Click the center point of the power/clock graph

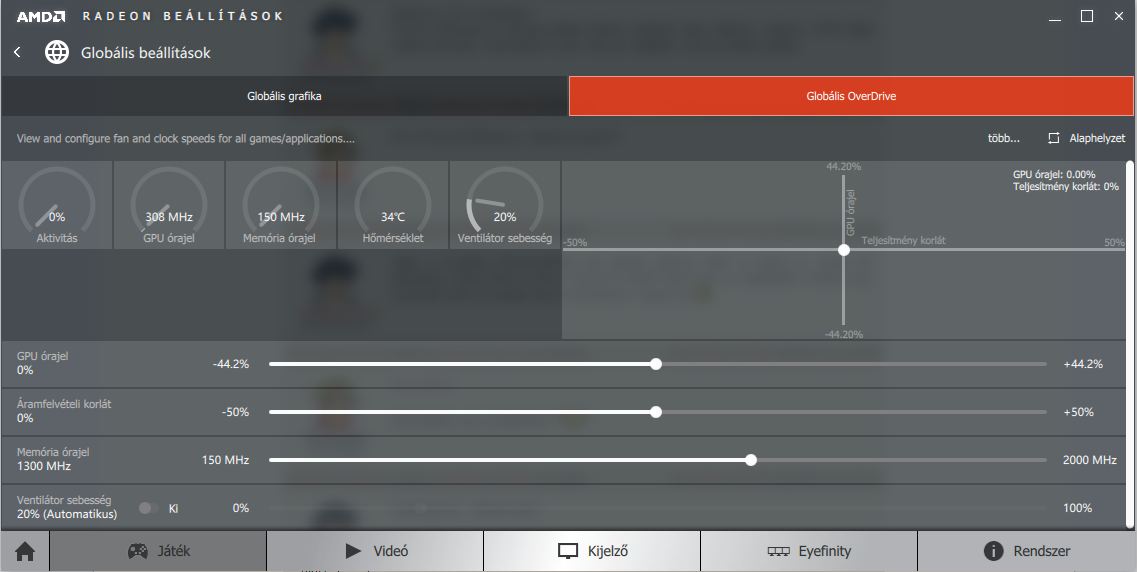click(843, 249)
